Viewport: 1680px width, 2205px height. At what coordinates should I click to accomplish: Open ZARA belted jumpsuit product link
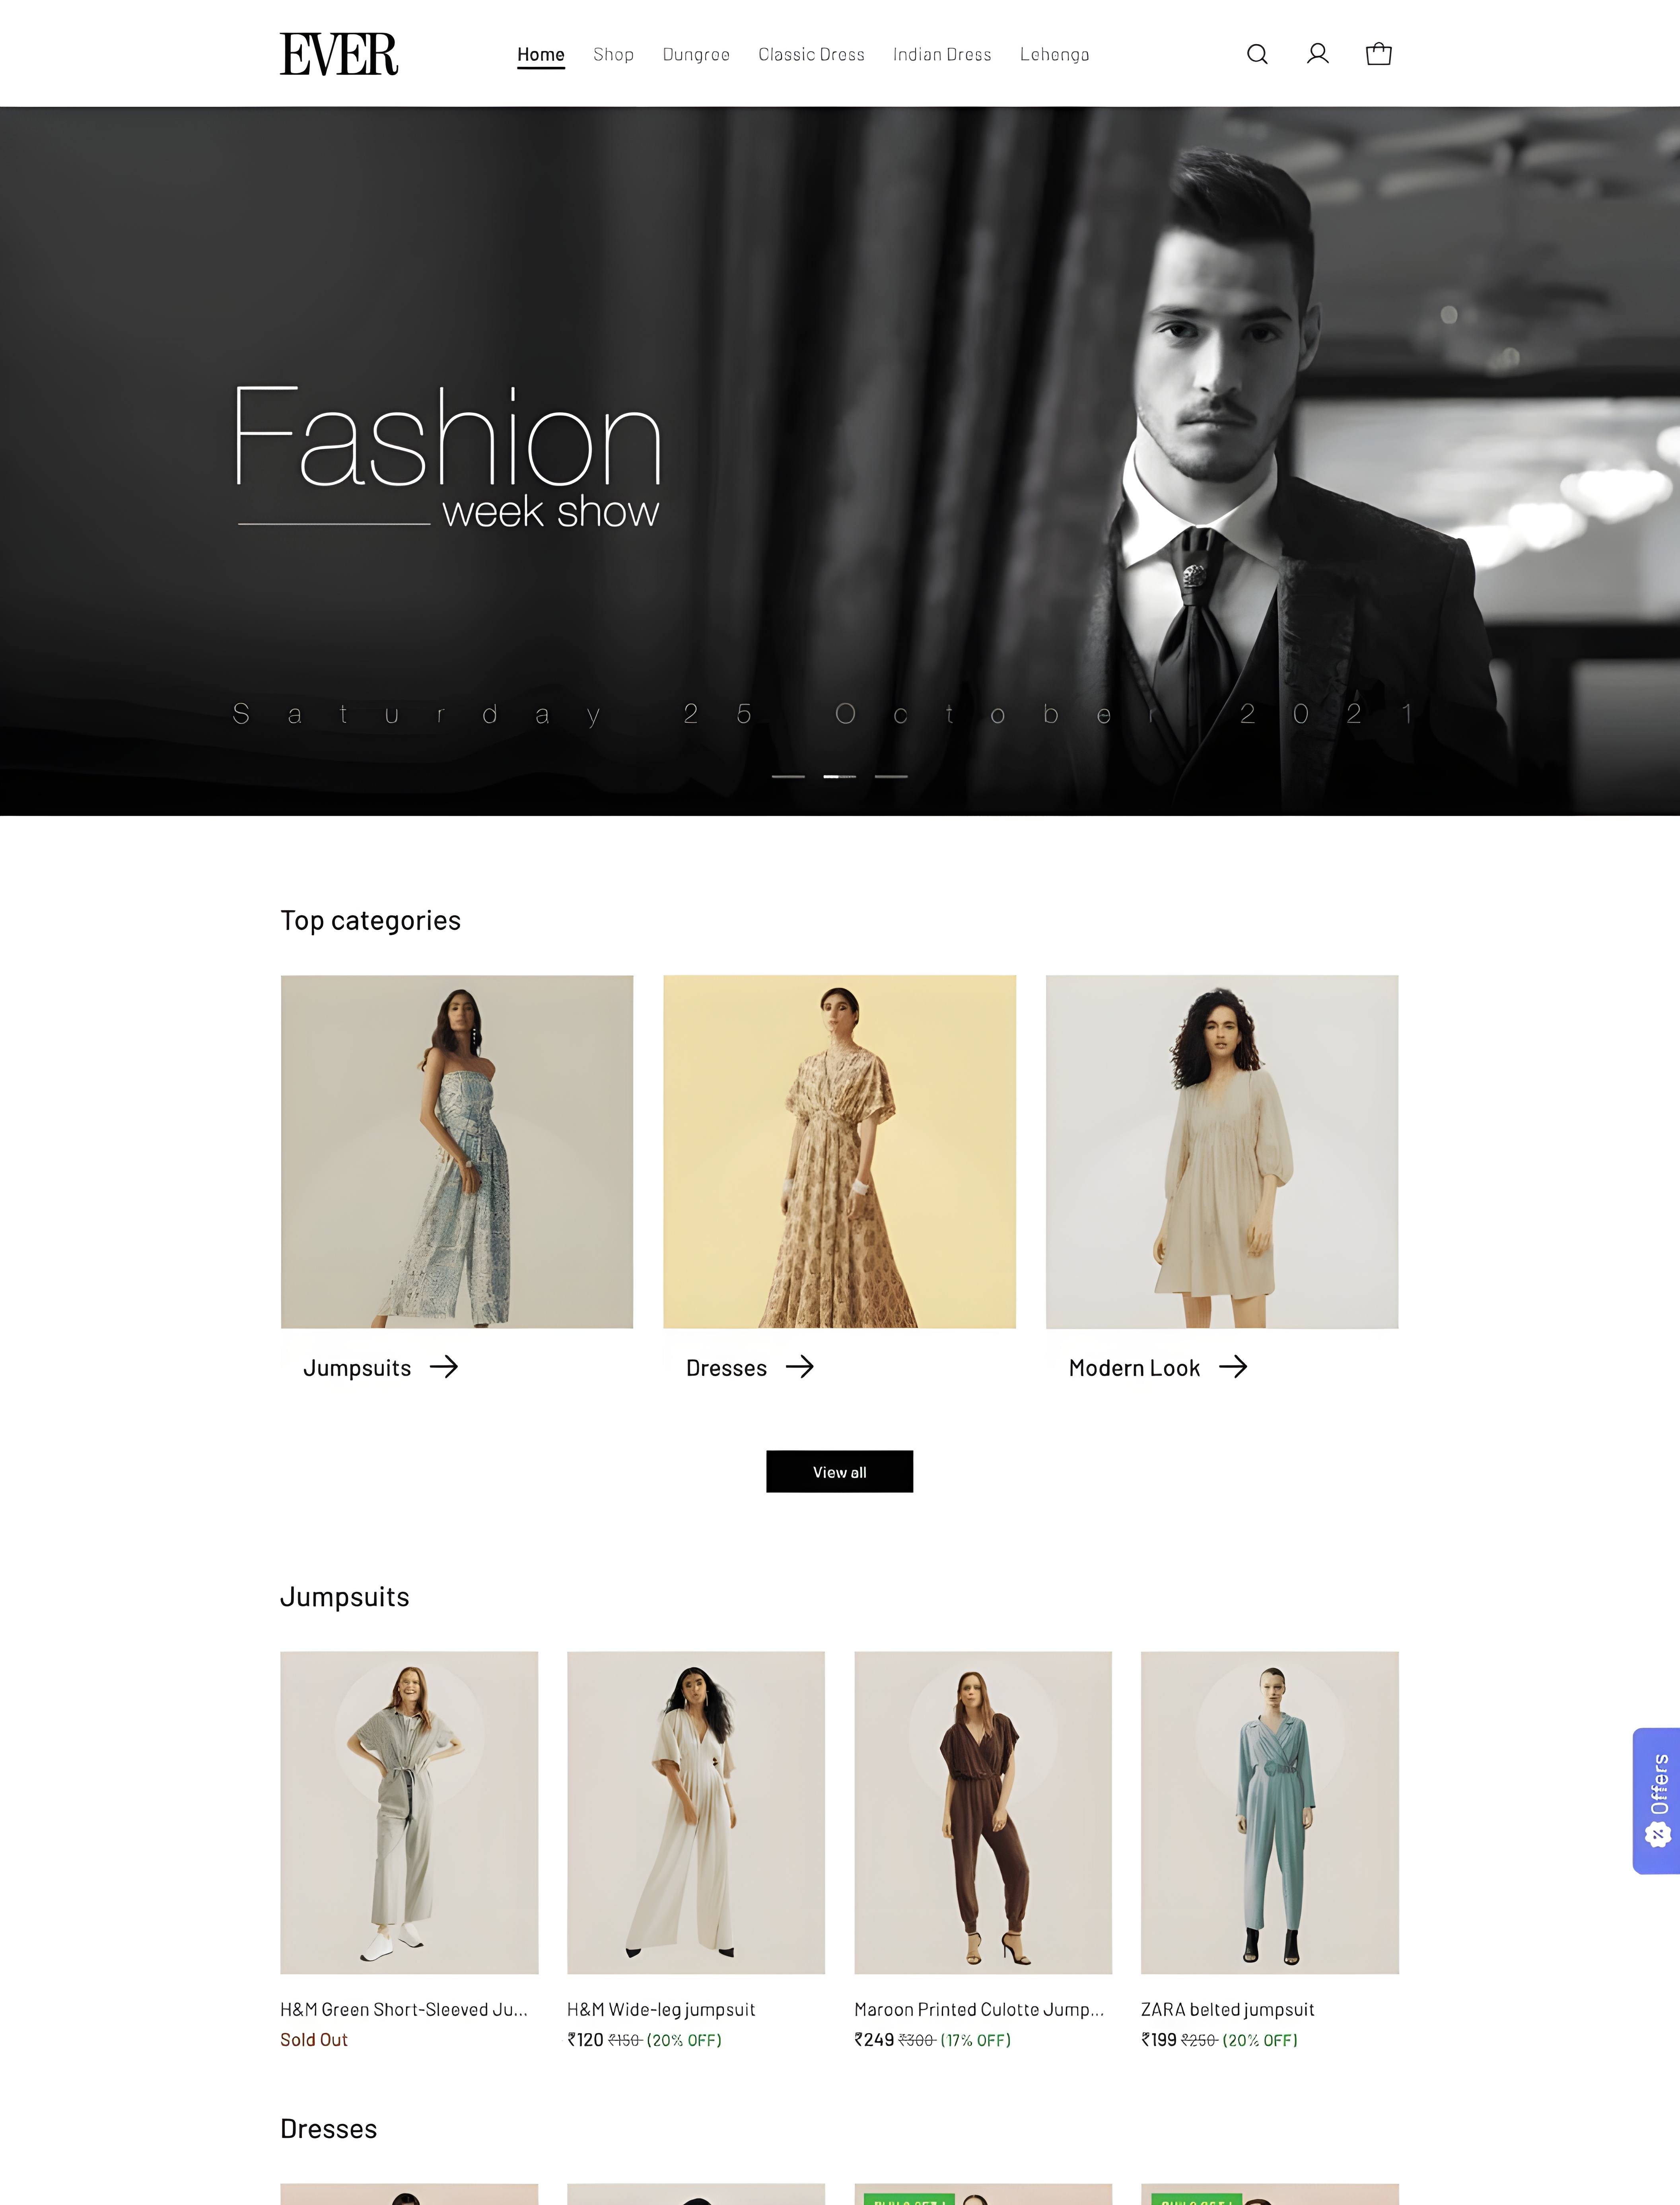pyautogui.click(x=1227, y=2009)
